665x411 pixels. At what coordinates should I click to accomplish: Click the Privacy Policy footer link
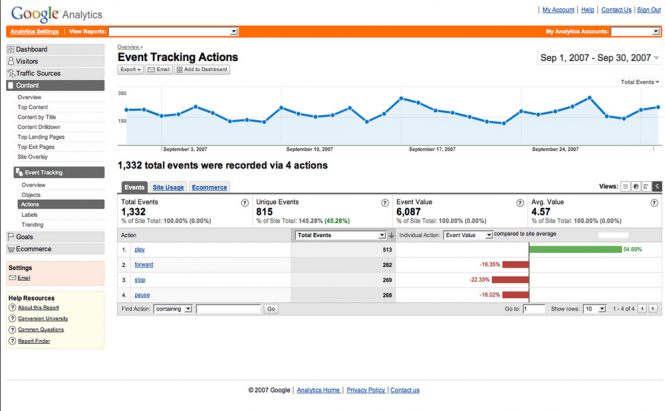tap(366, 390)
